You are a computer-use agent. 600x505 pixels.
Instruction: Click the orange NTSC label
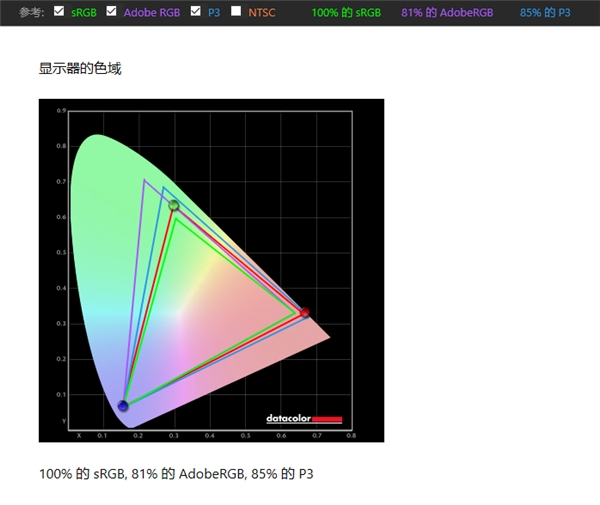[262, 13]
